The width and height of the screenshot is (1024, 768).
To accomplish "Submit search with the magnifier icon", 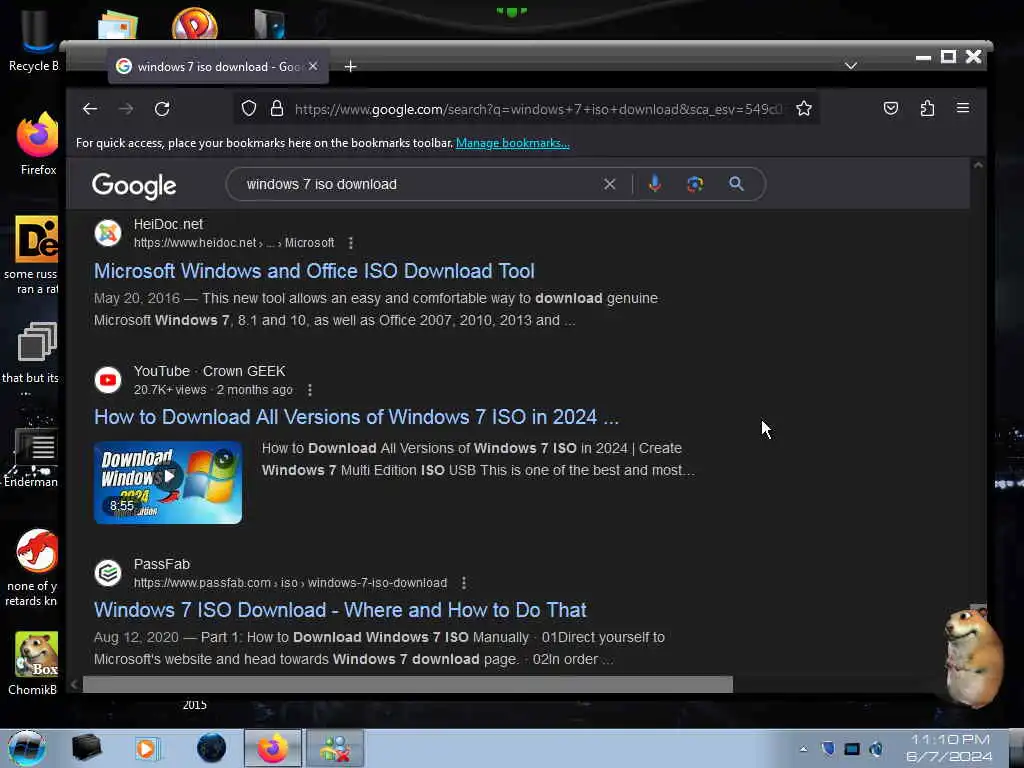I will (x=737, y=184).
